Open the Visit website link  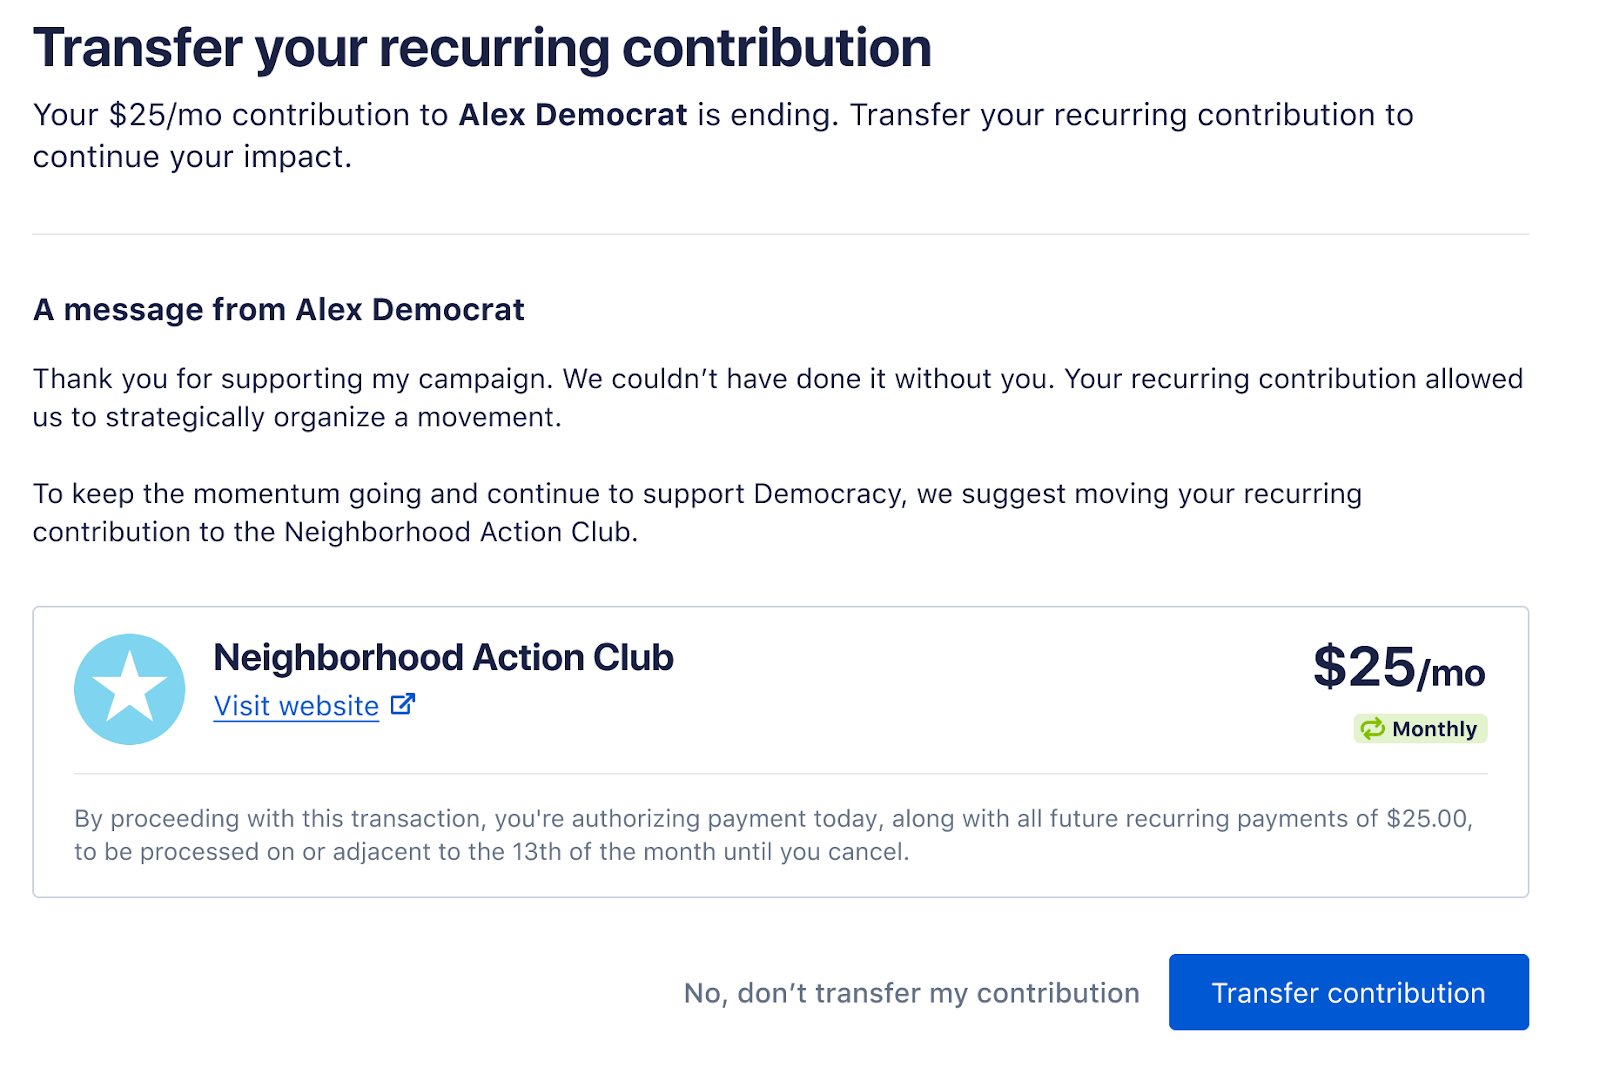click(x=296, y=706)
